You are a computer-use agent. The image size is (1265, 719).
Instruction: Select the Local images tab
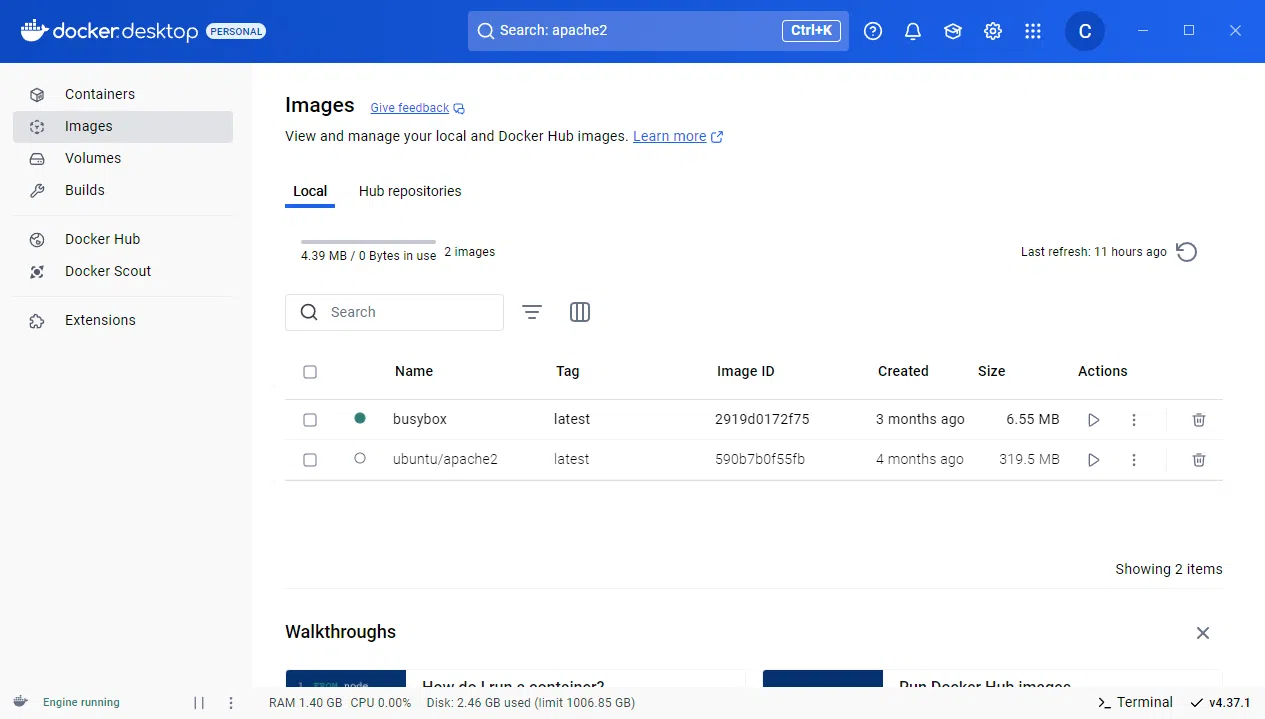click(x=310, y=191)
